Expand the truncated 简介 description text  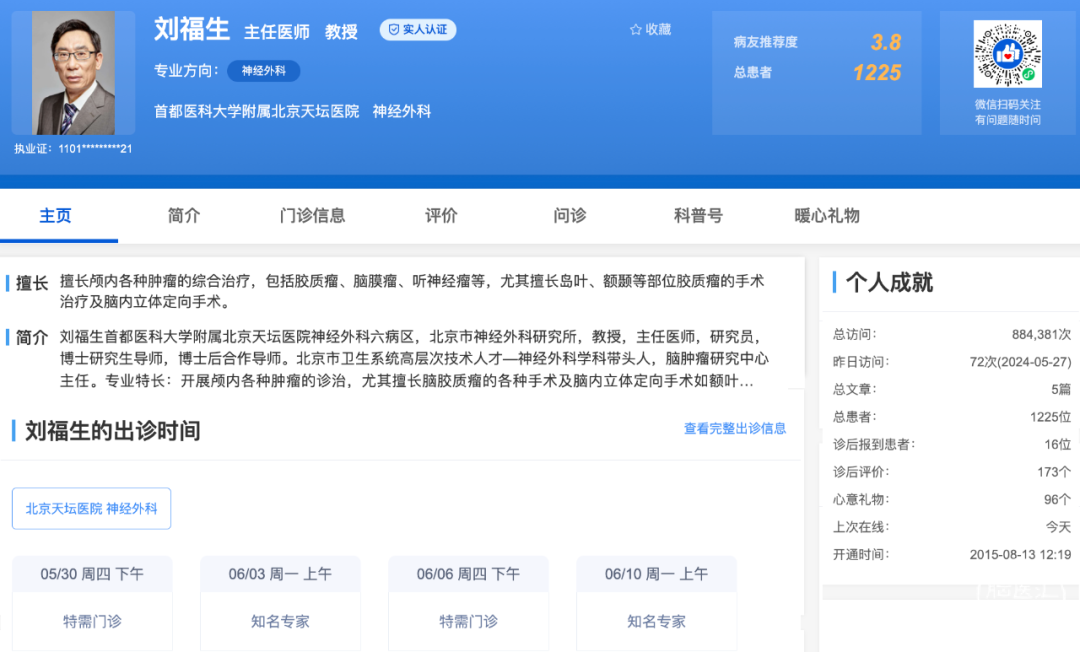click(x=745, y=381)
